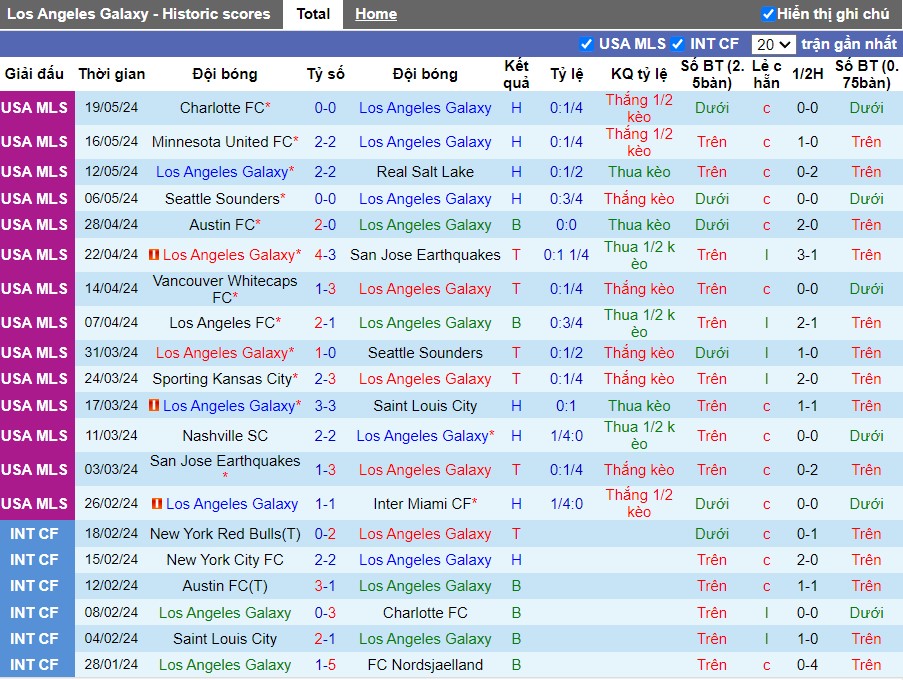Click Inter Miami CF team name
The height and width of the screenshot is (680, 903).
tap(422, 504)
